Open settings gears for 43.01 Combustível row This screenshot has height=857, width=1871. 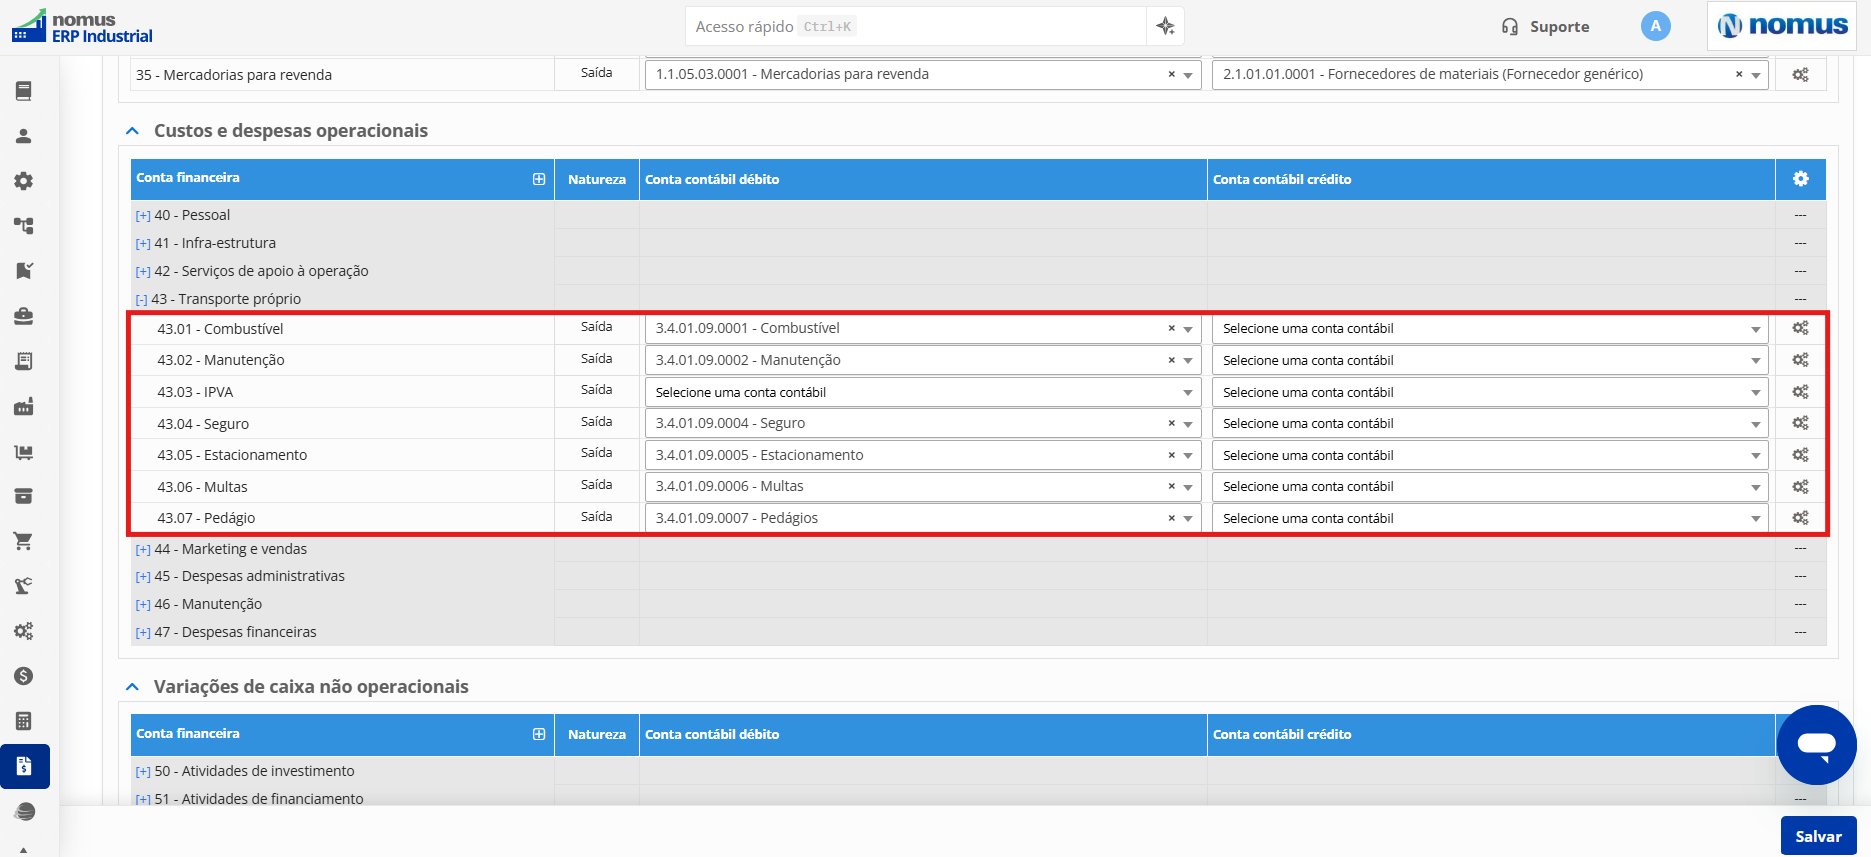(x=1800, y=328)
